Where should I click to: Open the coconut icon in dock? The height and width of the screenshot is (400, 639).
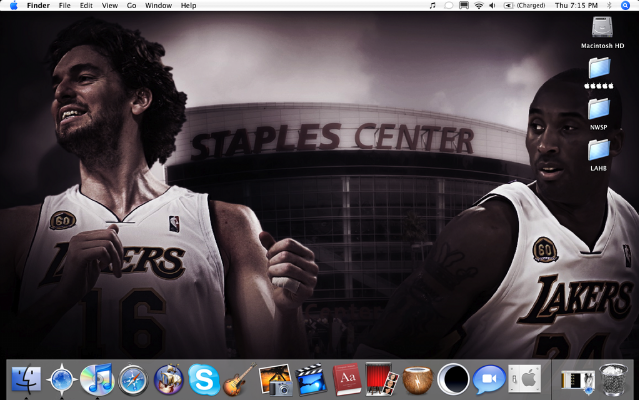pos(416,380)
